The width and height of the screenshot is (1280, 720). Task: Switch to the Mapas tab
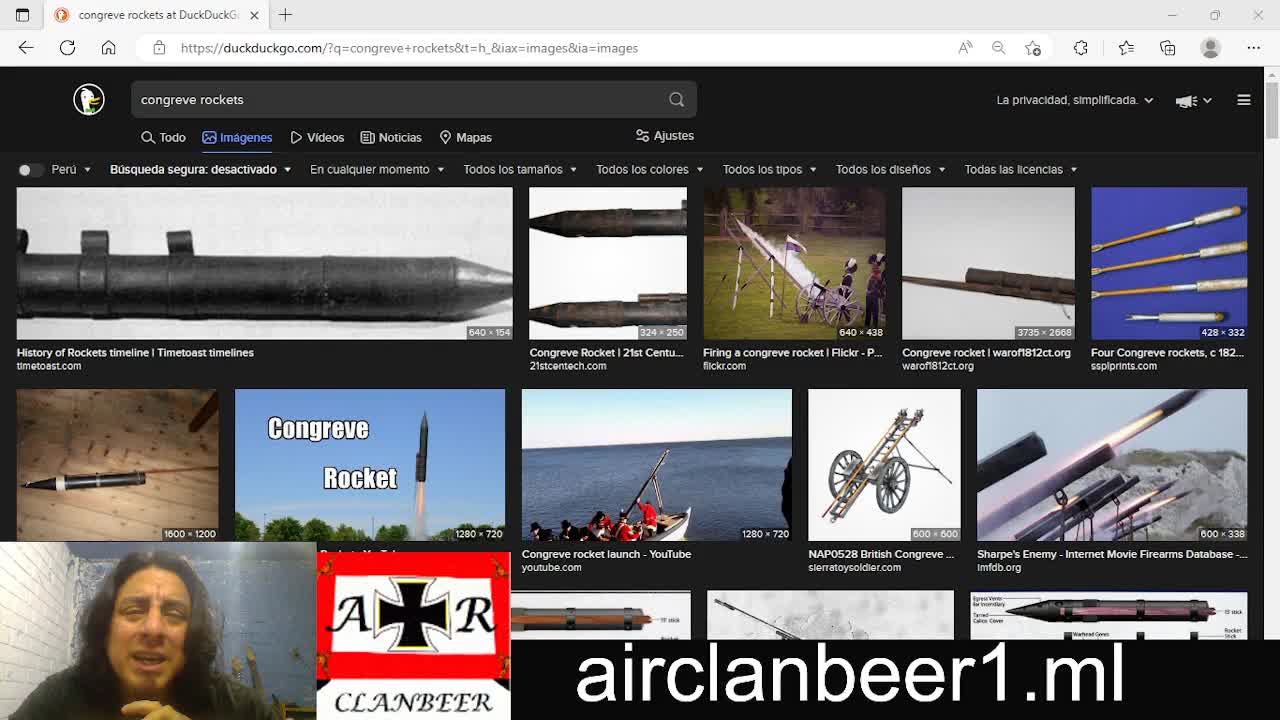[465, 137]
